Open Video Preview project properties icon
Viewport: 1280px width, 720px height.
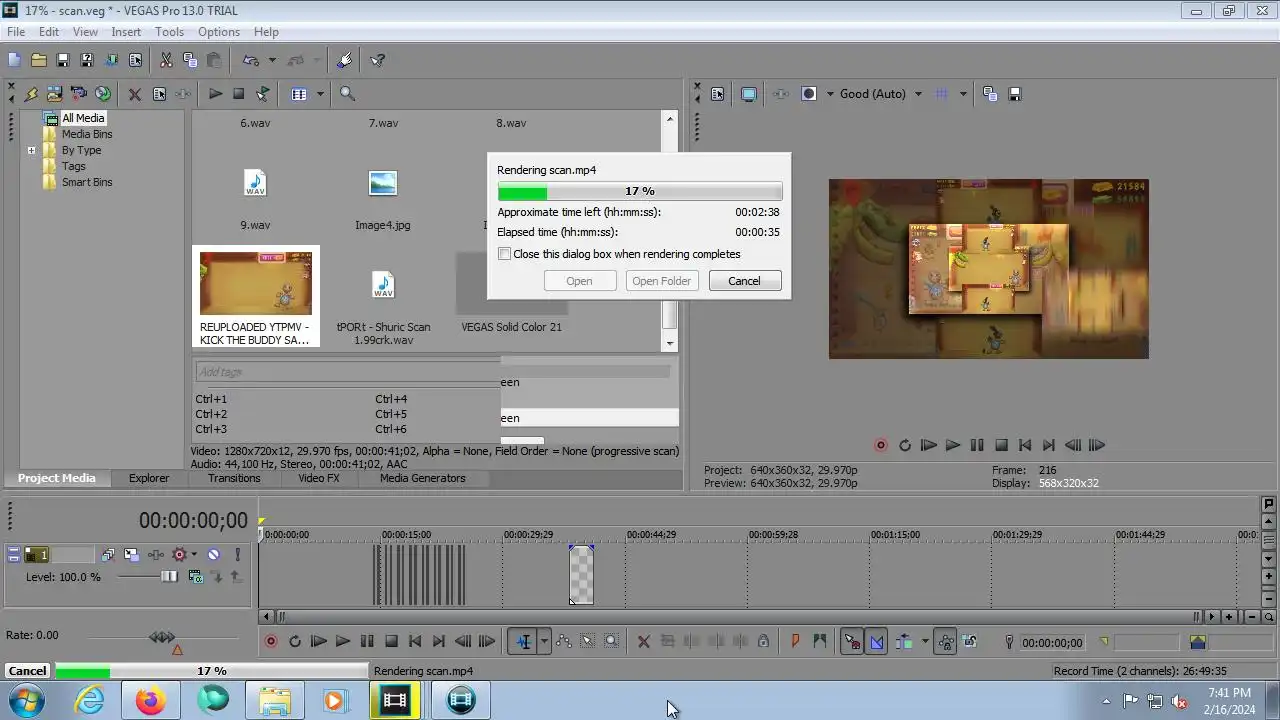tap(717, 94)
